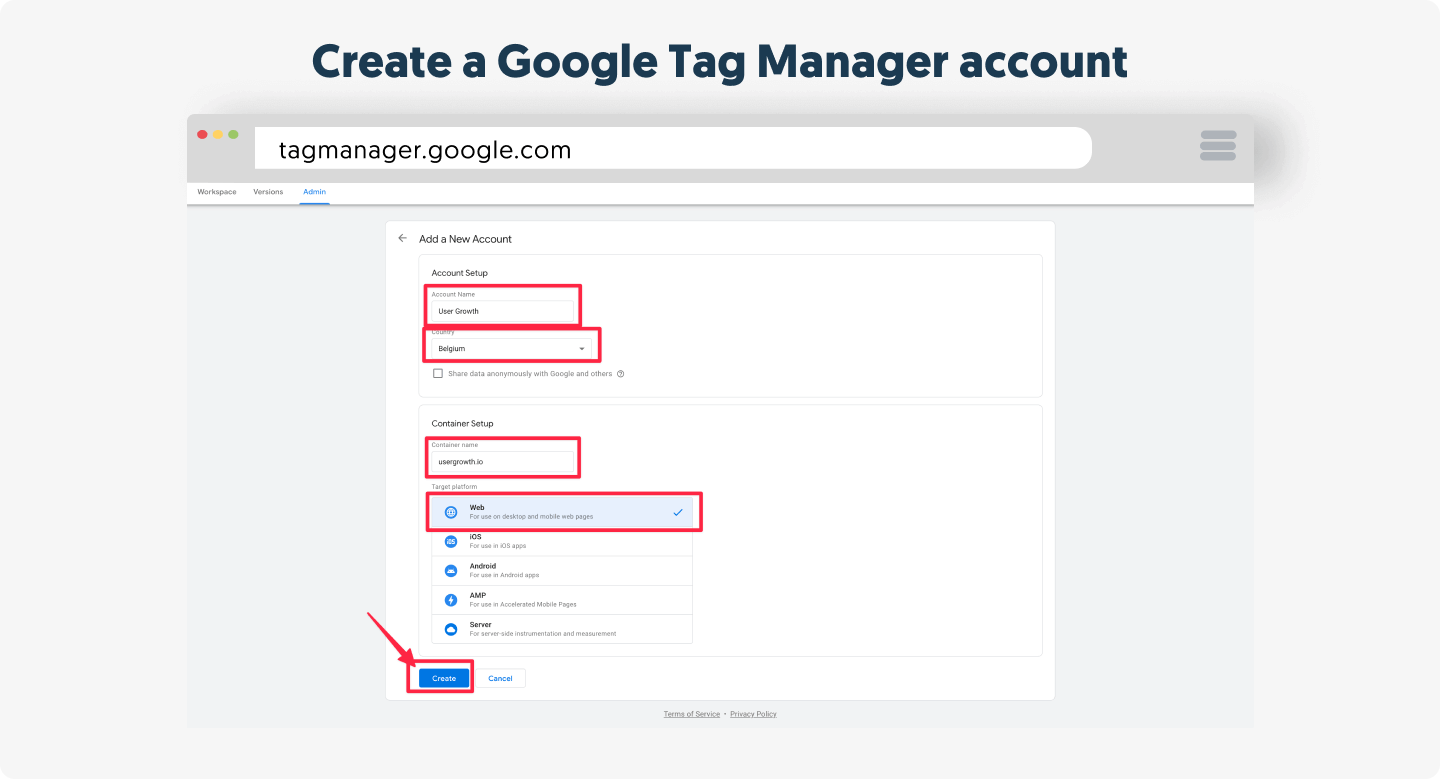Open the browser hamburger menu icon
The height and width of the screenshot is (779, 1440).
click(1218, 146)
